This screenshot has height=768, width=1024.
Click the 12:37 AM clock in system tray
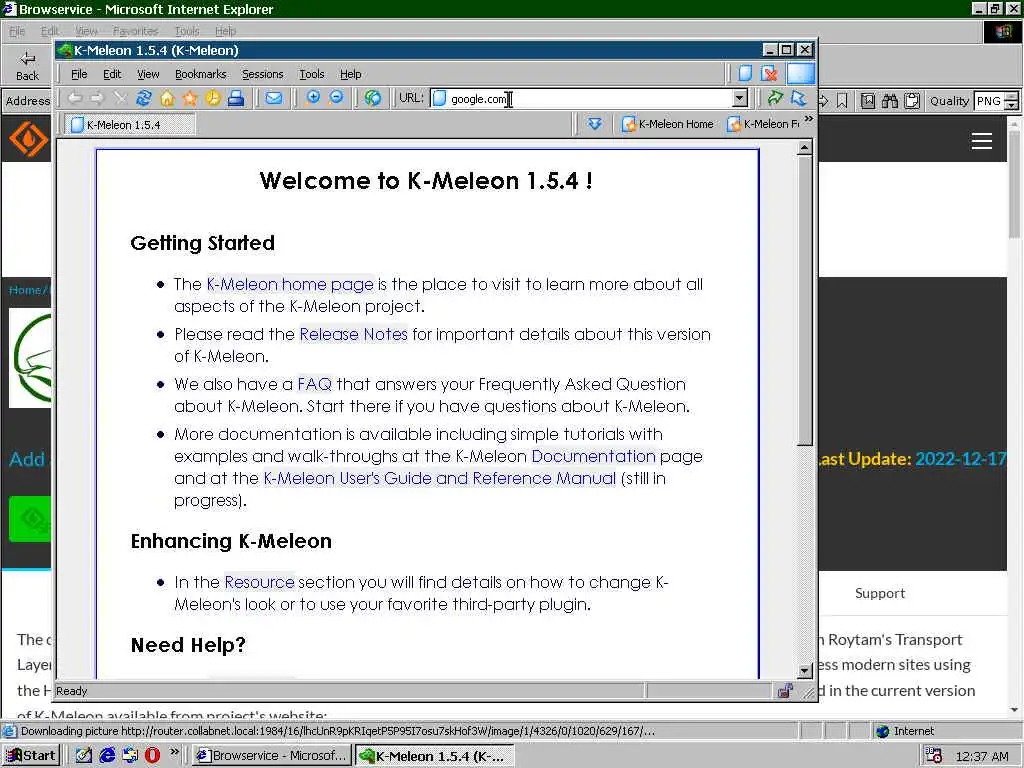[x=982, y=756]
